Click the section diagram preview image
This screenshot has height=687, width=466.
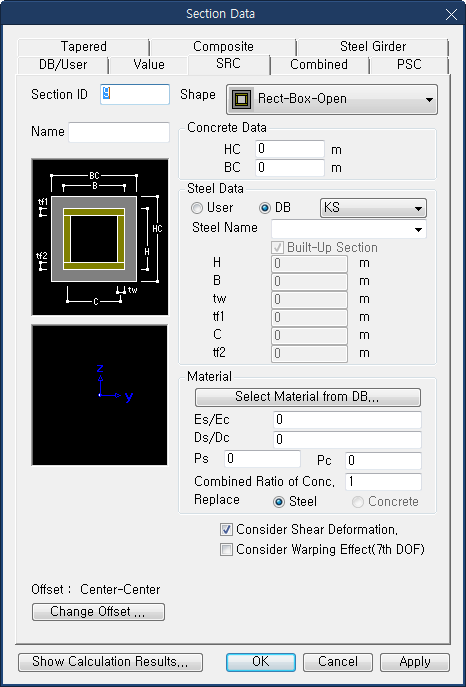[x=100, y=237]
